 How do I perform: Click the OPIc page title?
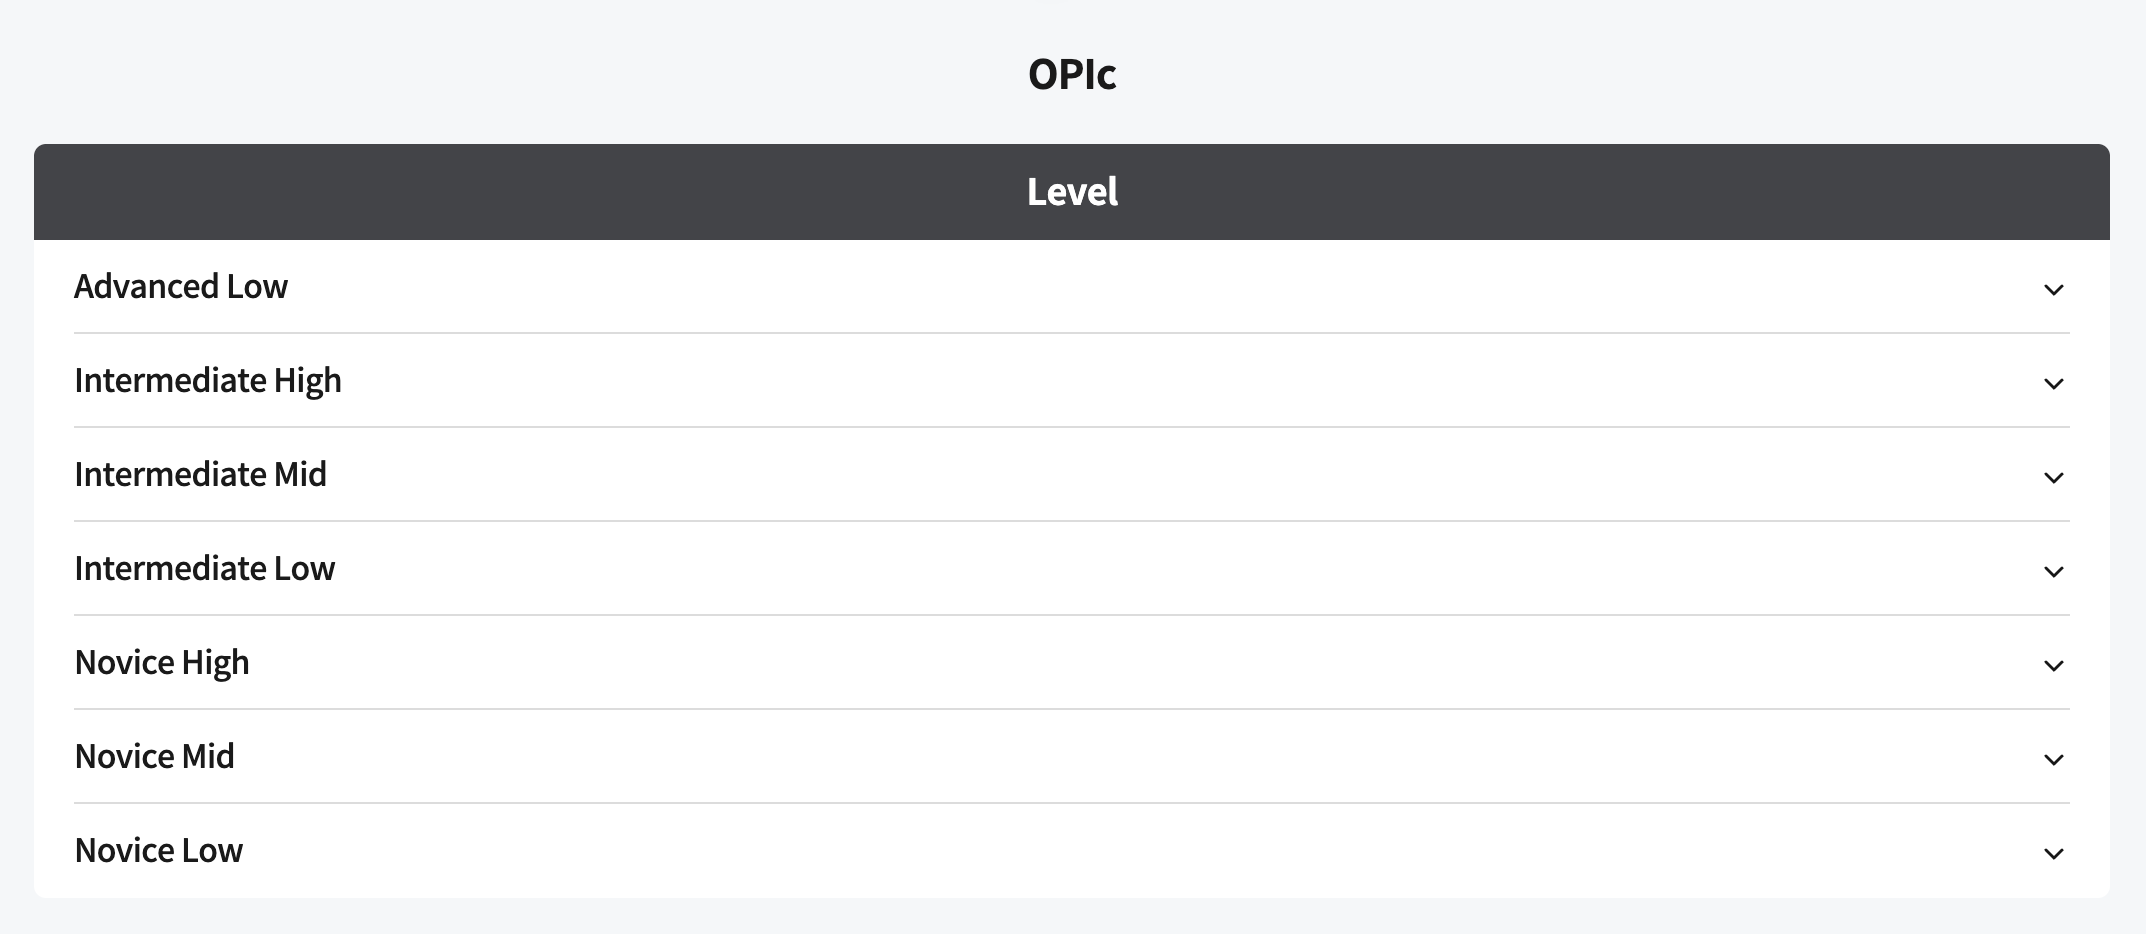[x=1072, y=74]
